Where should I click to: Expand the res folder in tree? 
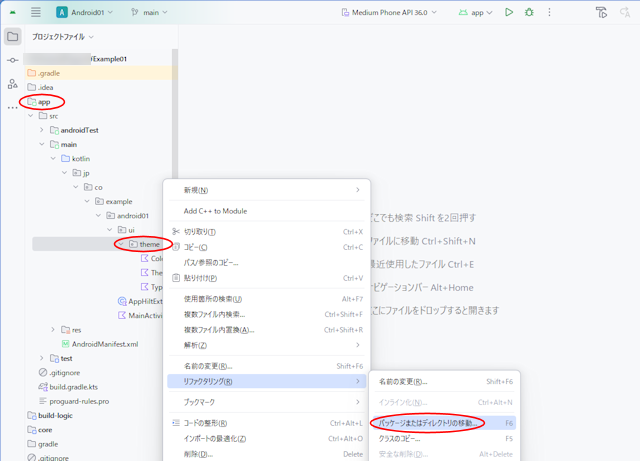click(x=53, y=330)
